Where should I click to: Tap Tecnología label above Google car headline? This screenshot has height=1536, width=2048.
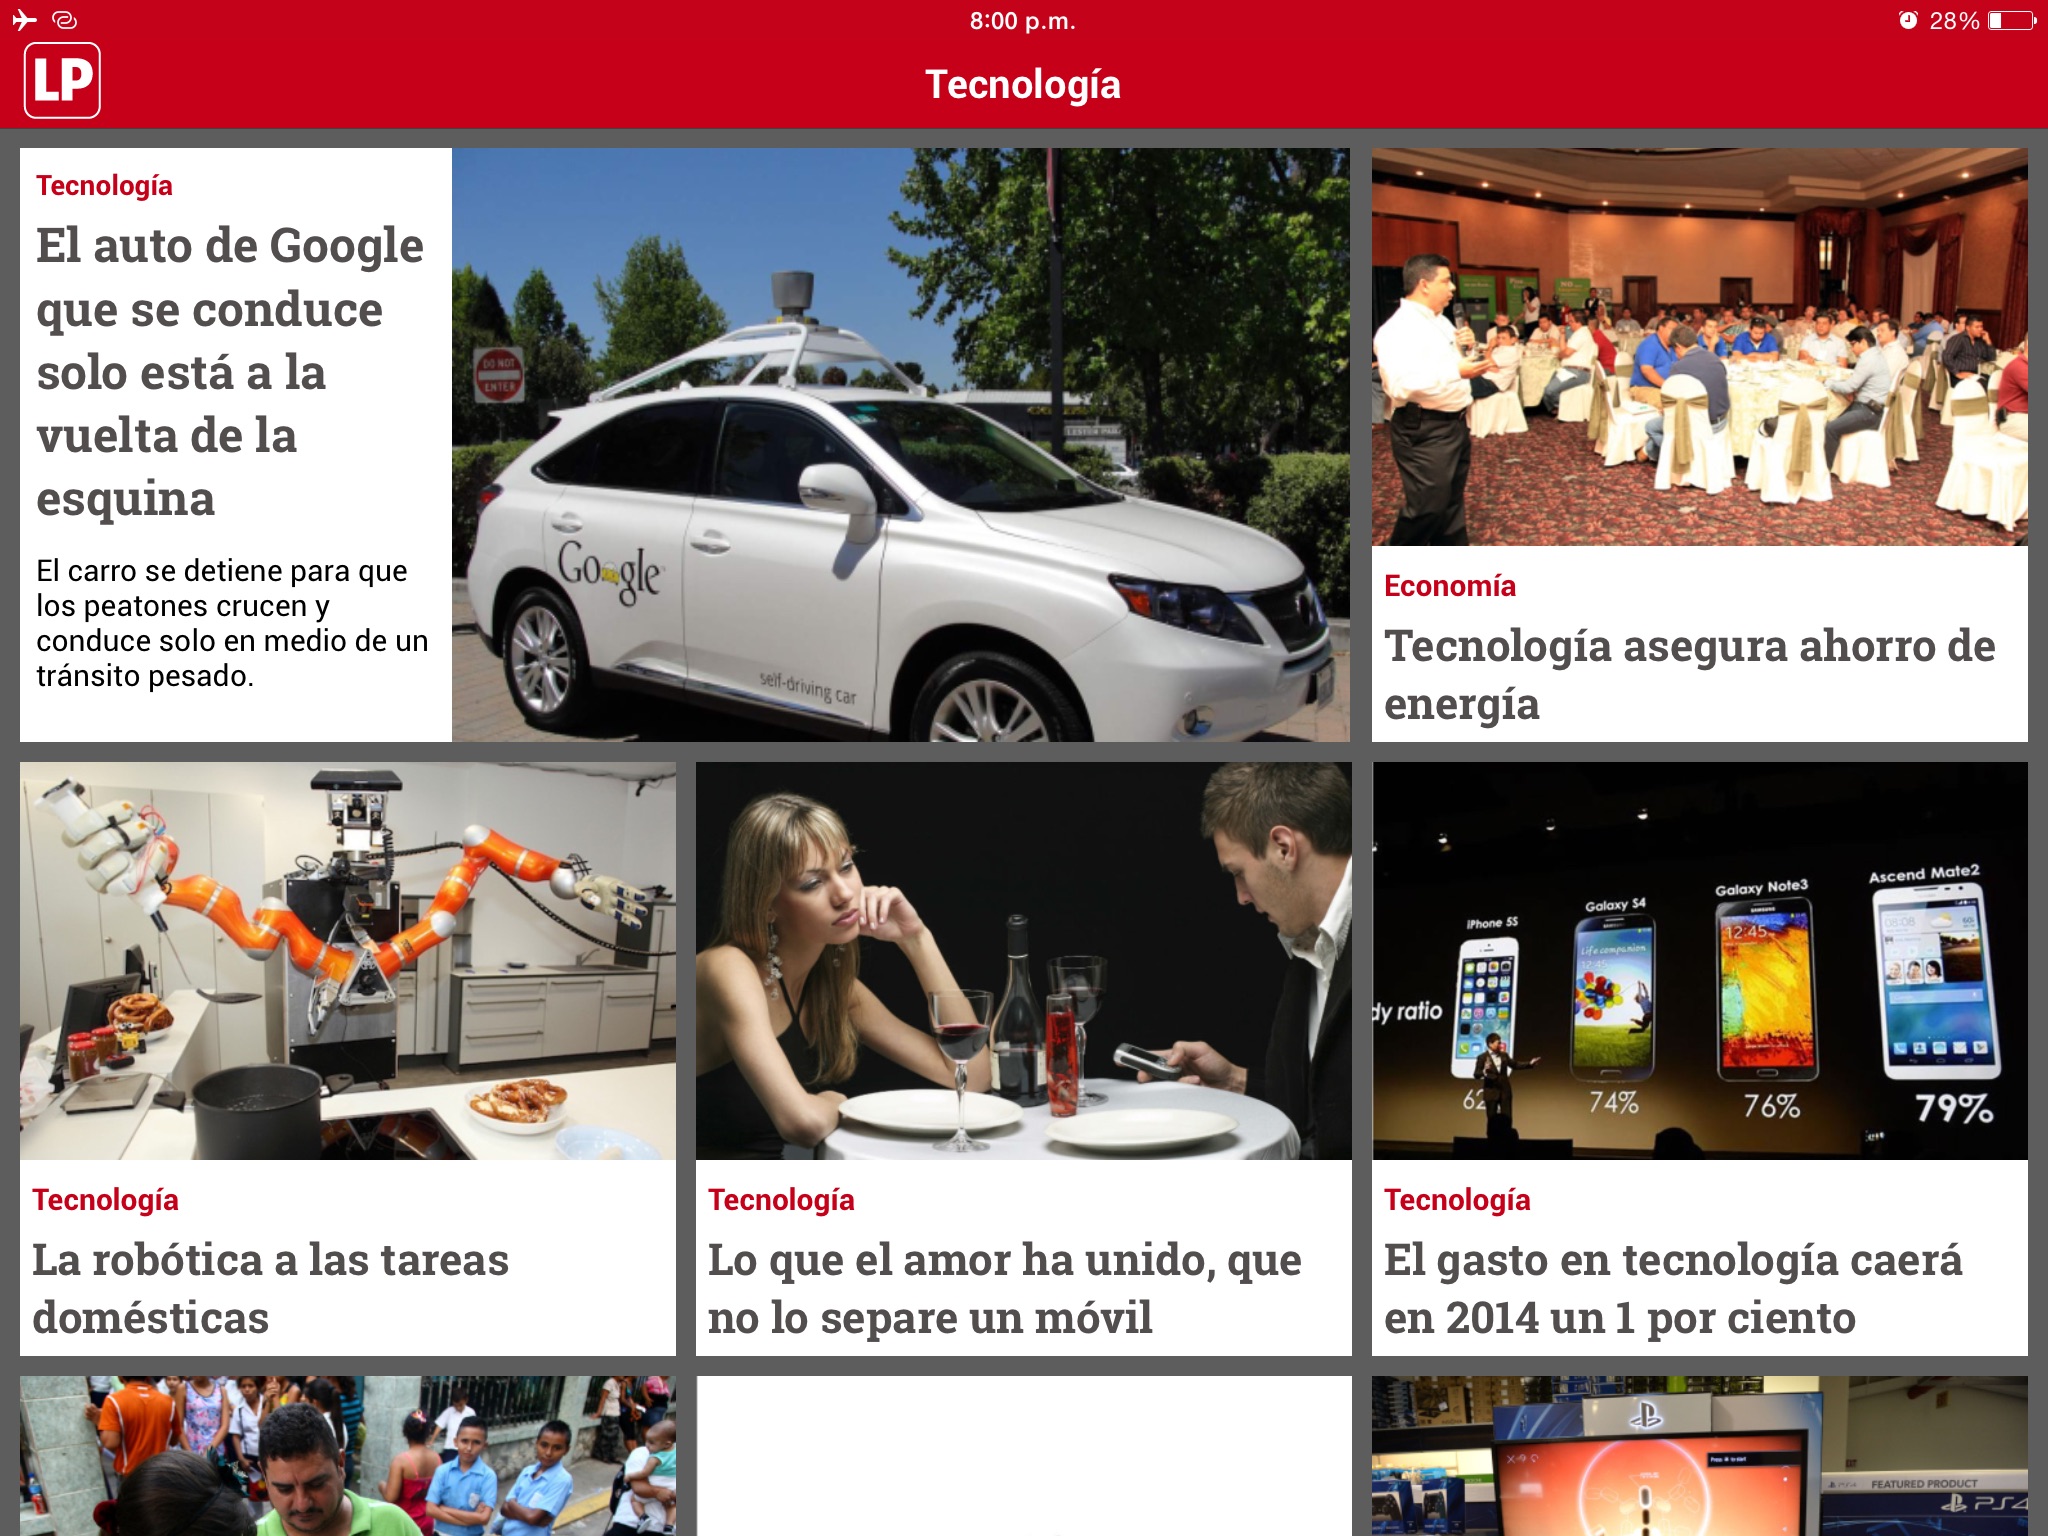point(104,186)
